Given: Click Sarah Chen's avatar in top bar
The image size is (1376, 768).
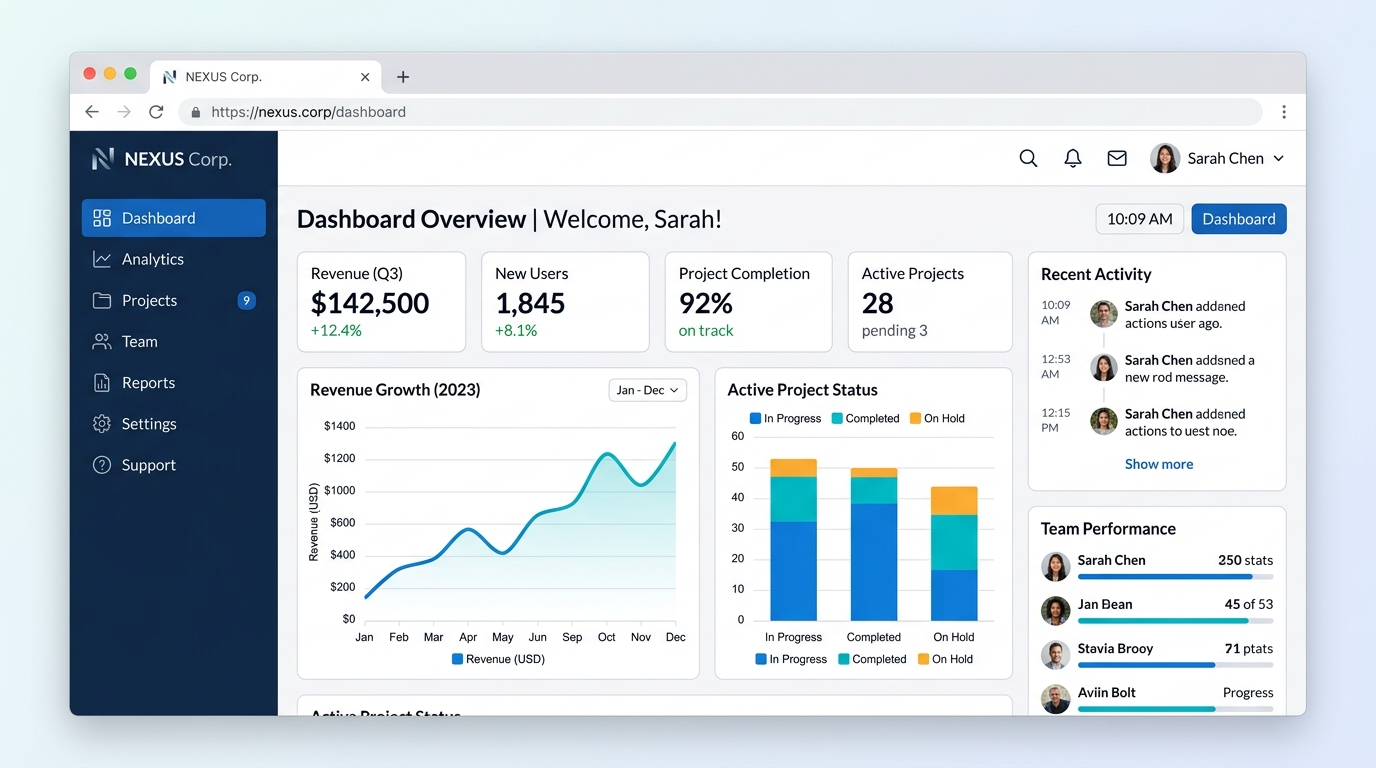Looking at the screenshot, I should click(x=1165, y=158).
